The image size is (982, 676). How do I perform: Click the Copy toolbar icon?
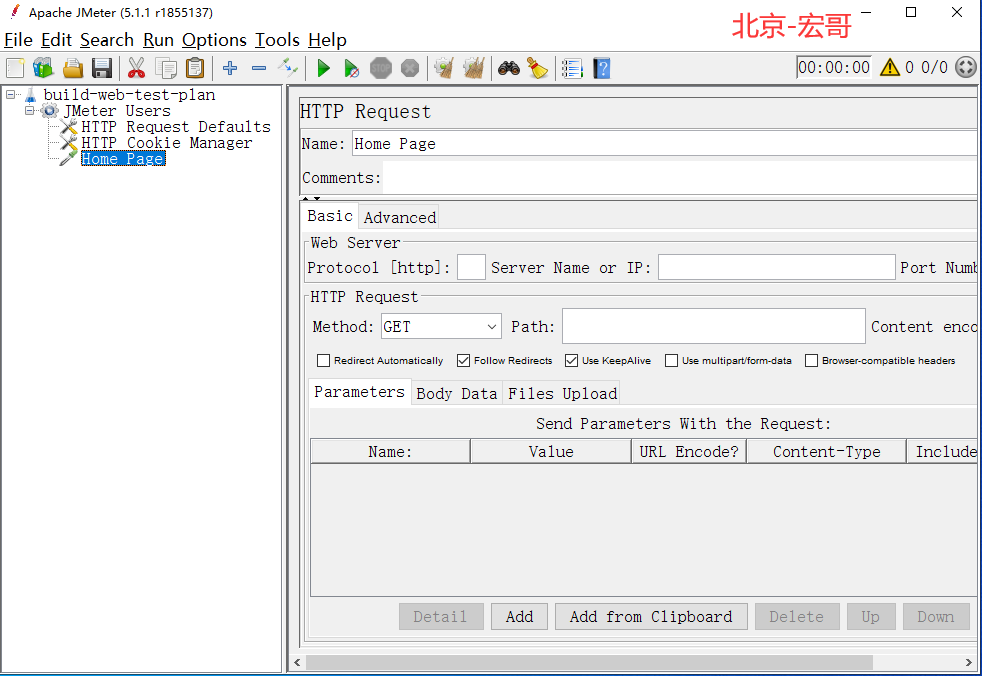(166, 68)
